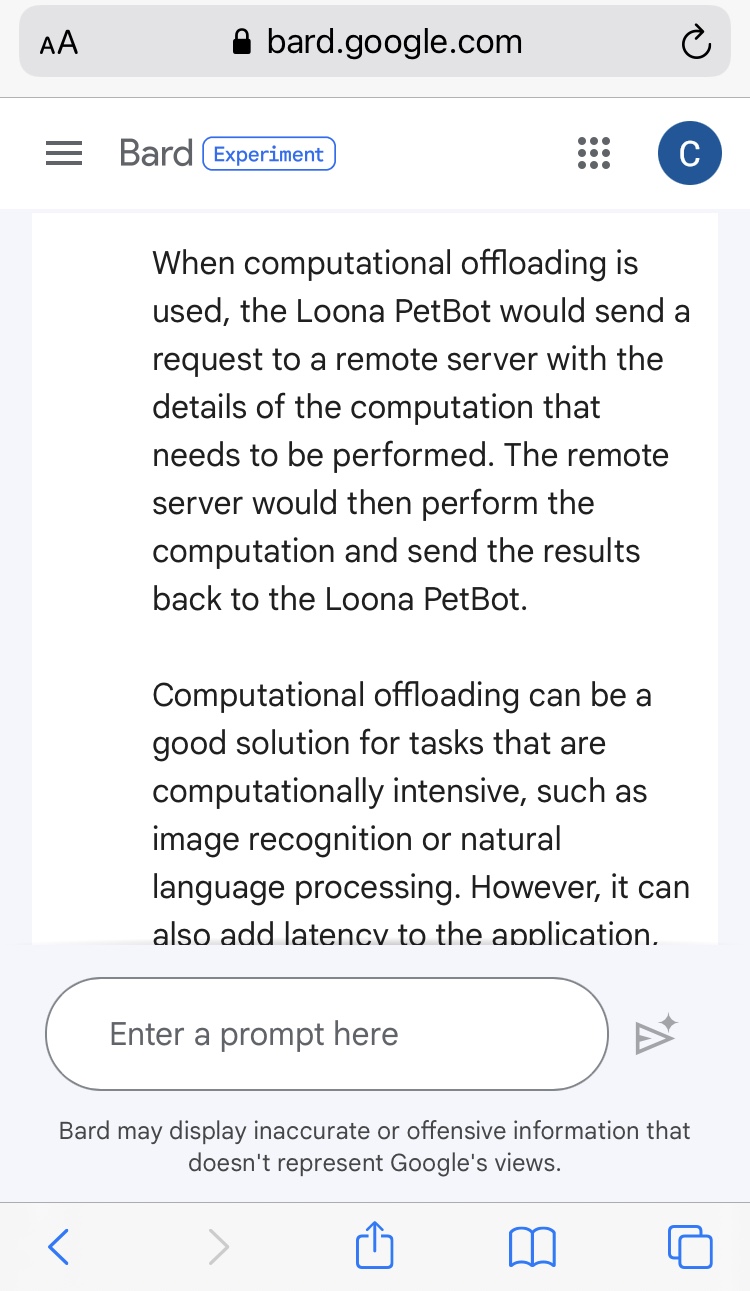Go back with Safari's back arrow

click(x=59, y=1246)
